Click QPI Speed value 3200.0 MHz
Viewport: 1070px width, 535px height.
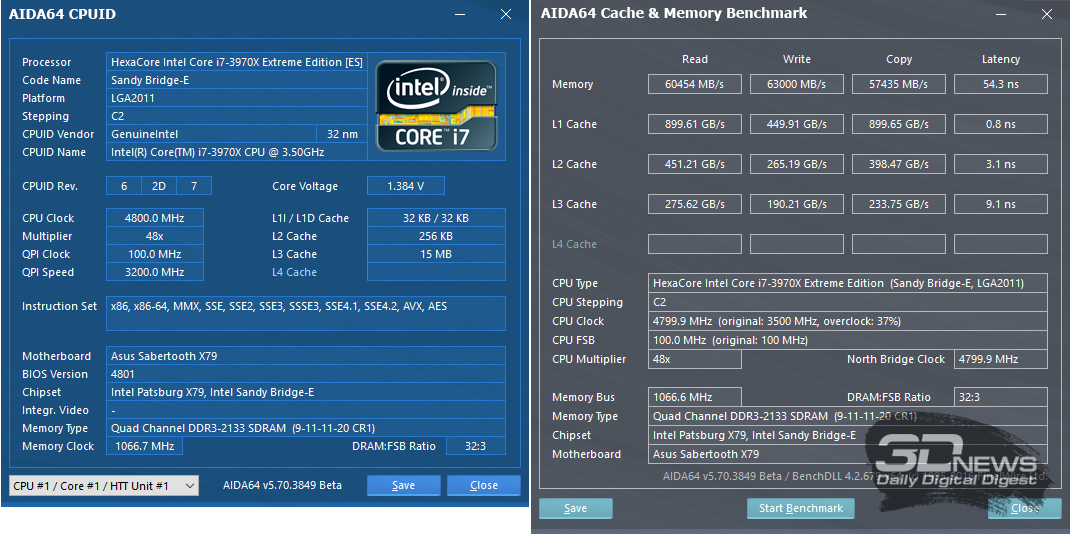click(155, 272)
